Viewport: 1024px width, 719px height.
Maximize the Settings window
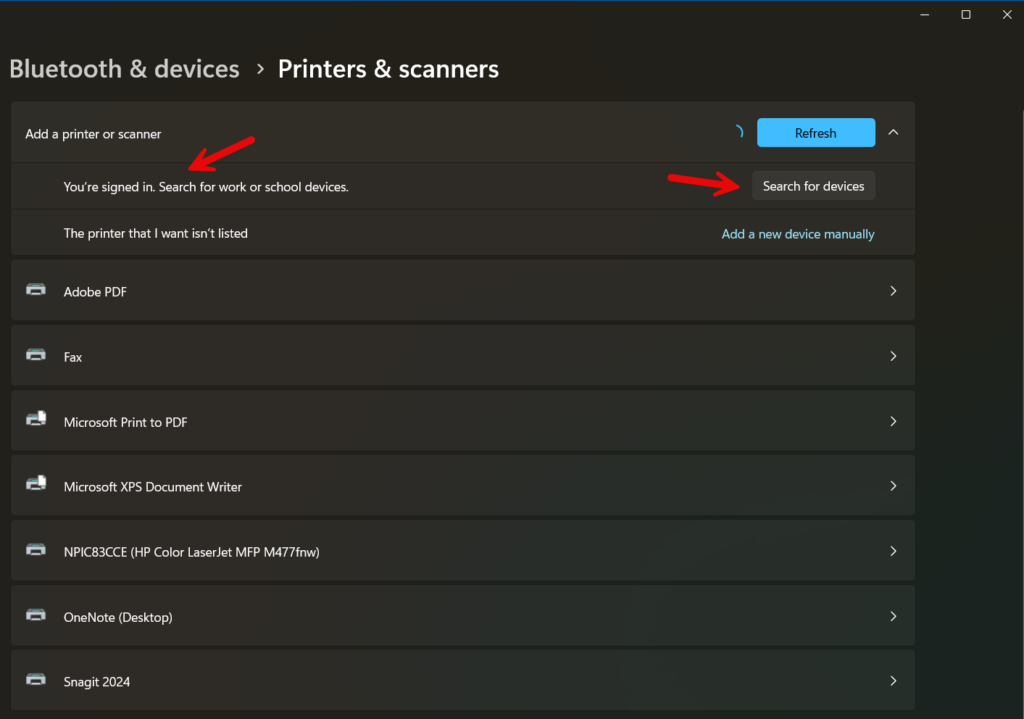tap(966, 14)
